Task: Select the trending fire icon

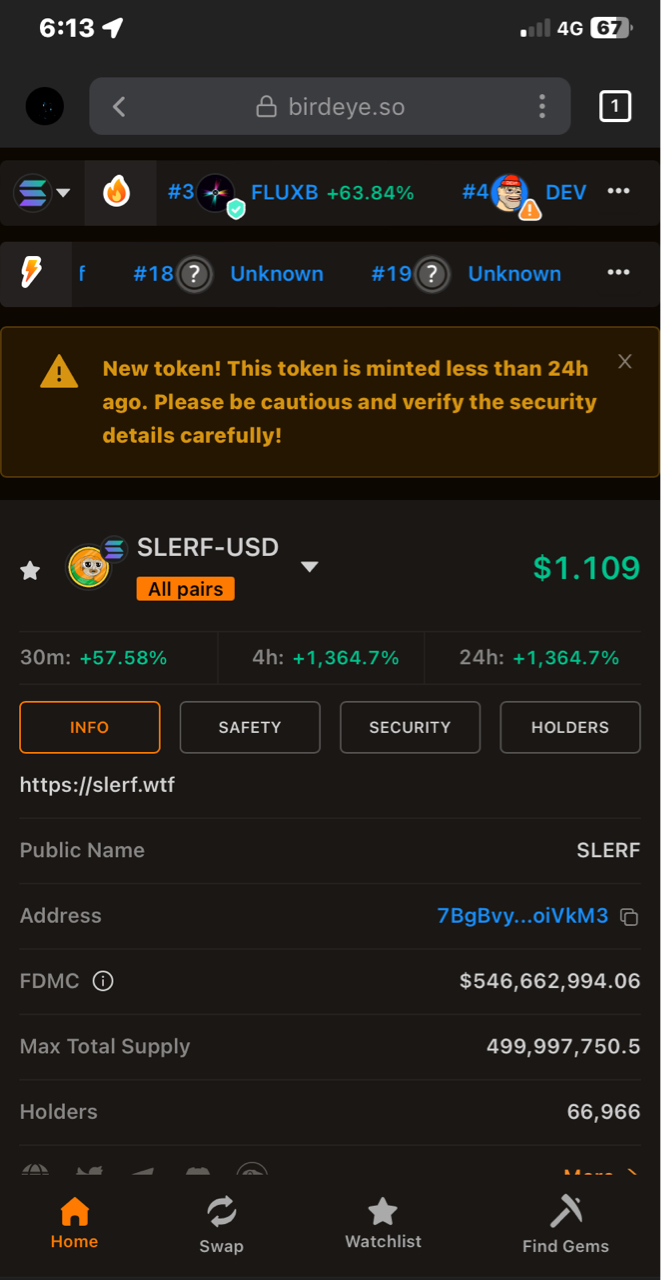Action: coord(117,191)
